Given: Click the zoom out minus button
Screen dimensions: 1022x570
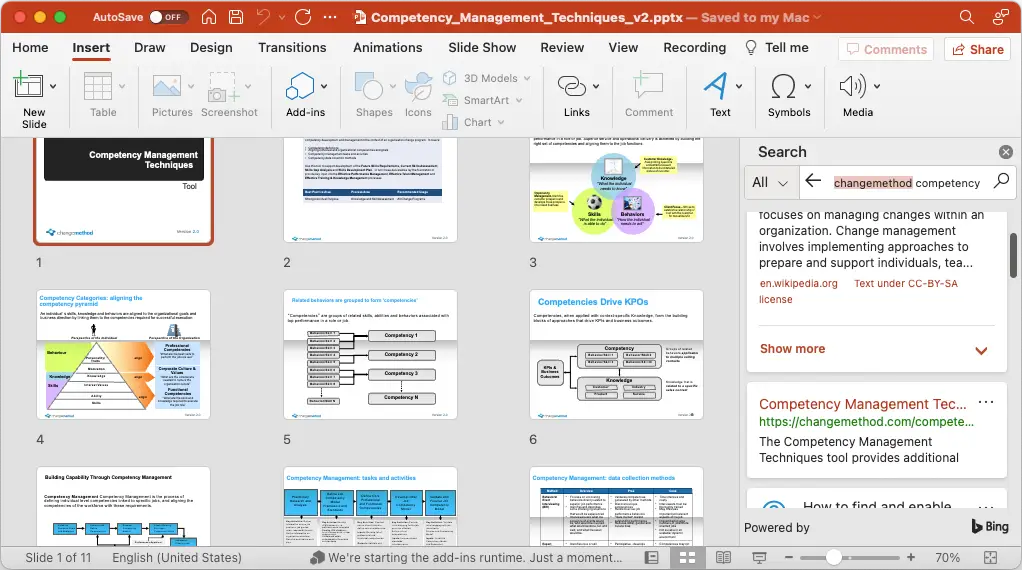Looking at the screenshot, I should (x=789, y=558).
